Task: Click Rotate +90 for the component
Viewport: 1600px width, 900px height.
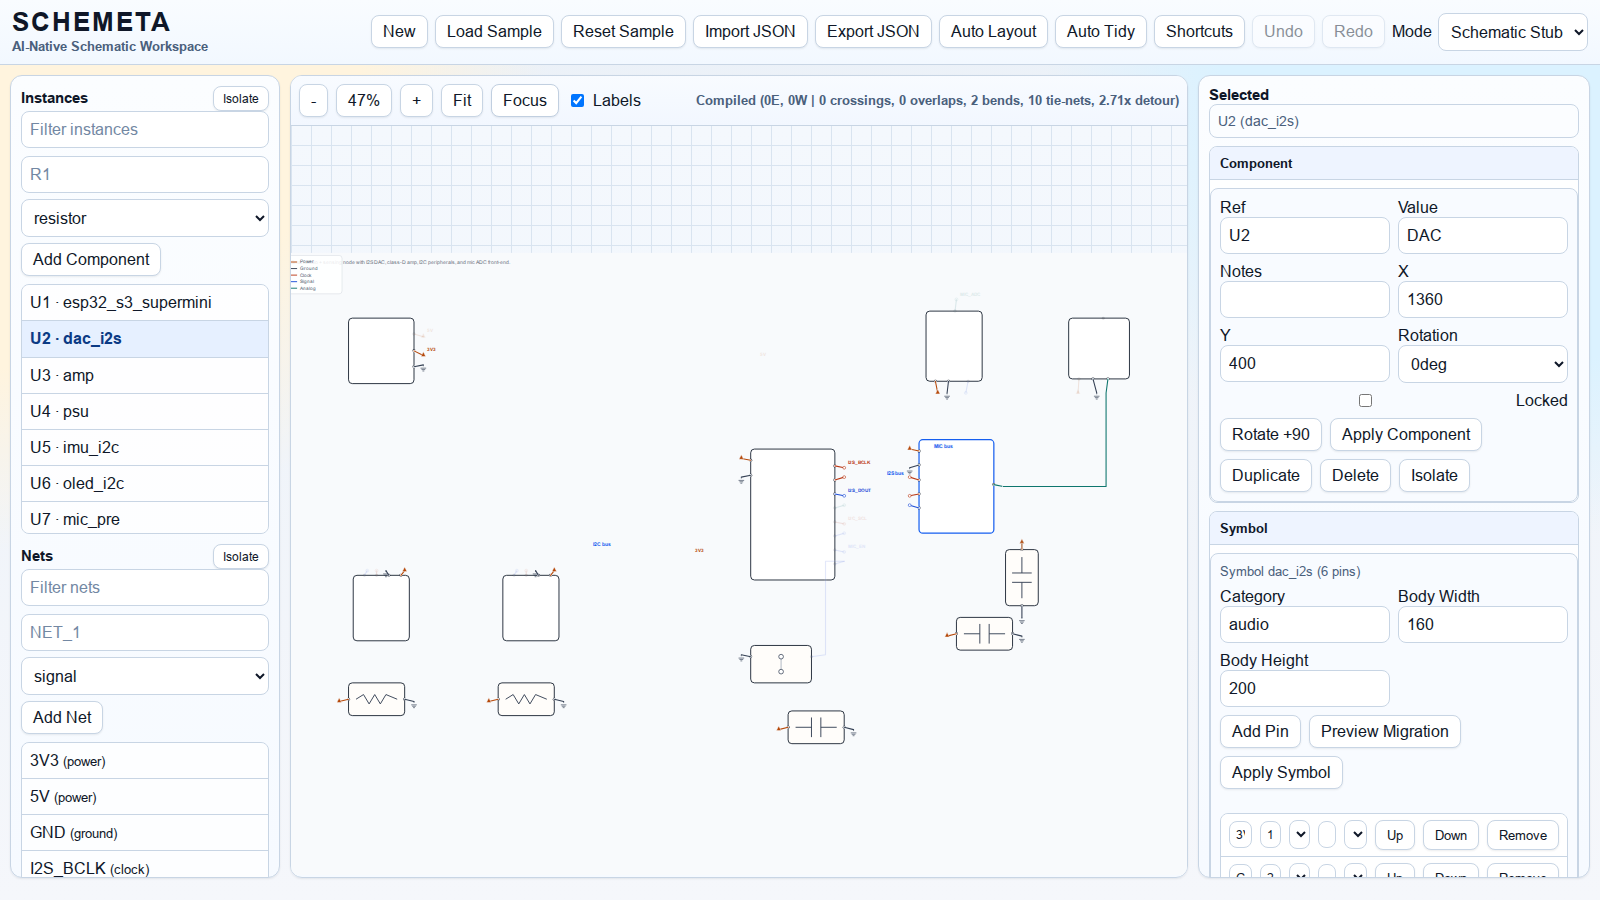Action: click(x=1270, y=435)
